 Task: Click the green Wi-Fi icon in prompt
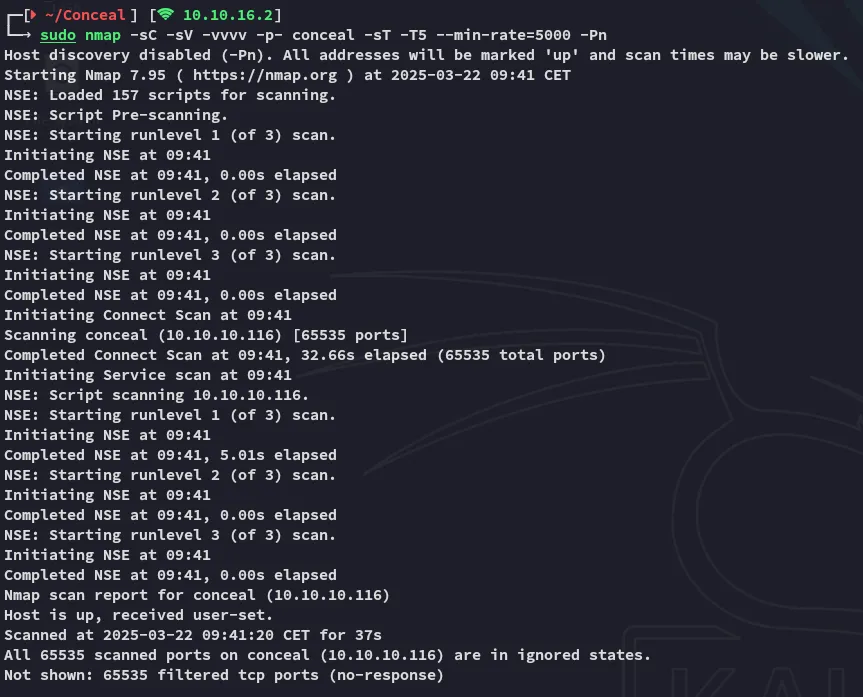pos(166,15)
